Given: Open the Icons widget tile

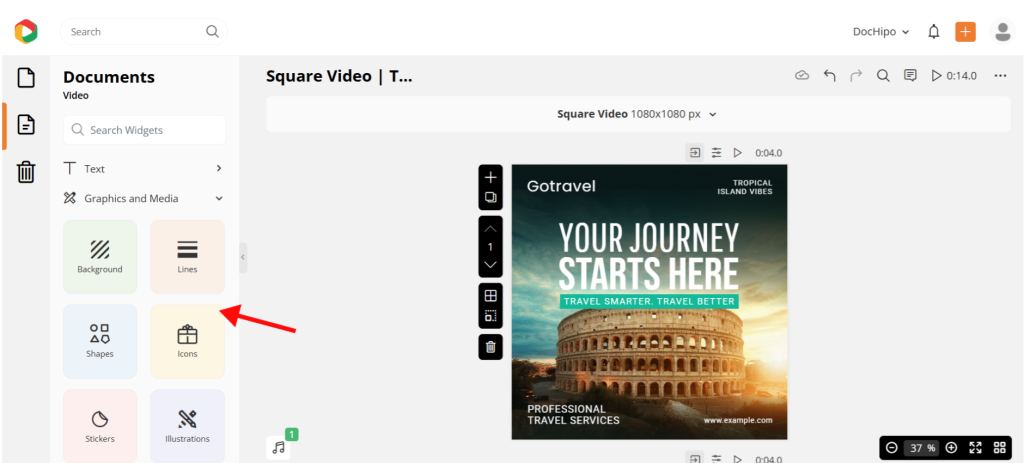Looking at the screenshot, I should coord(187,342).
